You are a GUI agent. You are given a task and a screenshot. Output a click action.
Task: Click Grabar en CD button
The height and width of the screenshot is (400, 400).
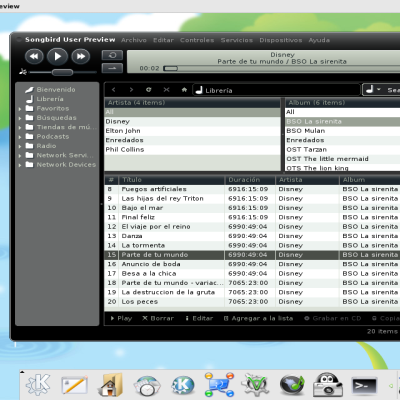[x=333, y=318]
